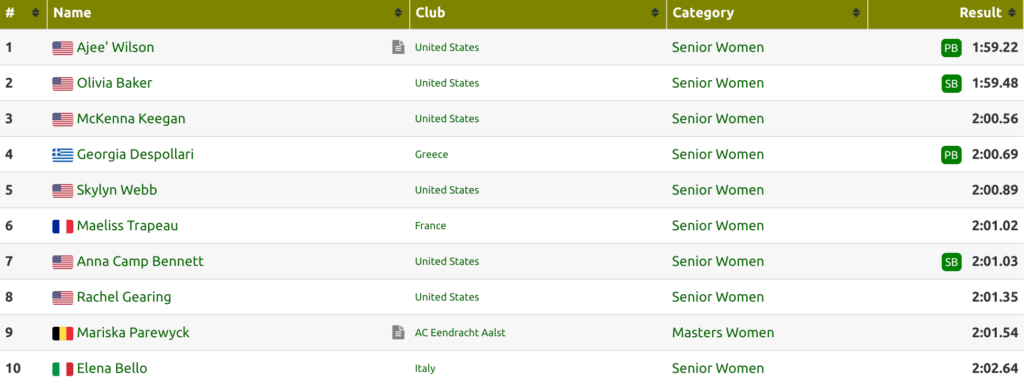Sort table by Club column arrows
The image size is (1024, 385).
point(655,13)
